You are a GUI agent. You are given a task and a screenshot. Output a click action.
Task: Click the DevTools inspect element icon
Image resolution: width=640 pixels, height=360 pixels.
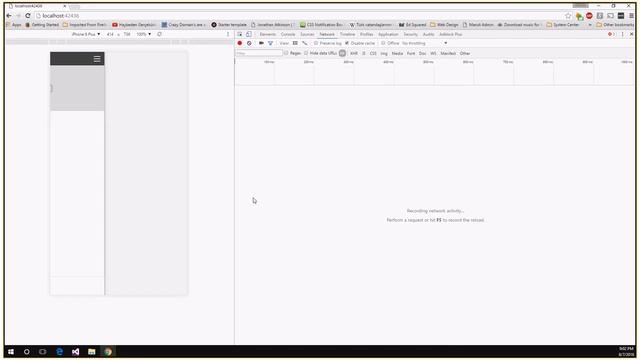(240, 34)
